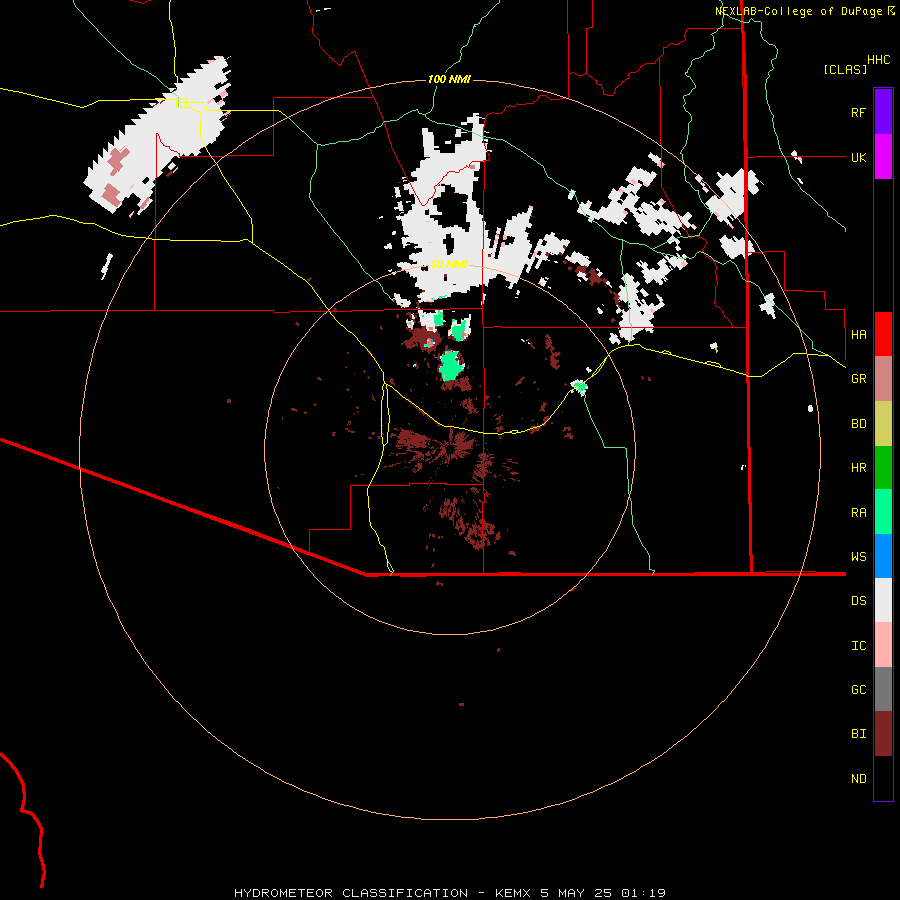Image resolution: width=900 pixels, height=900 pixels.
Task: Click the NEXLAB-College of DuPage credit
Action: 798,11
